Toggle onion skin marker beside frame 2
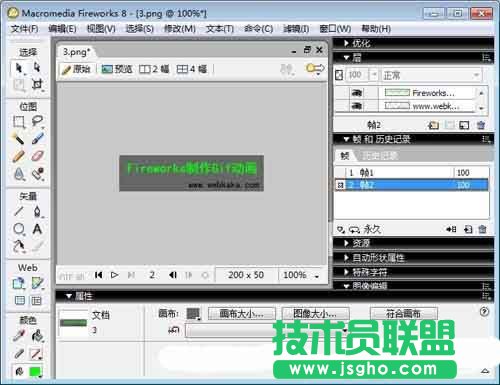Screen dimensions: 500x385 click(x=340, y=185)
